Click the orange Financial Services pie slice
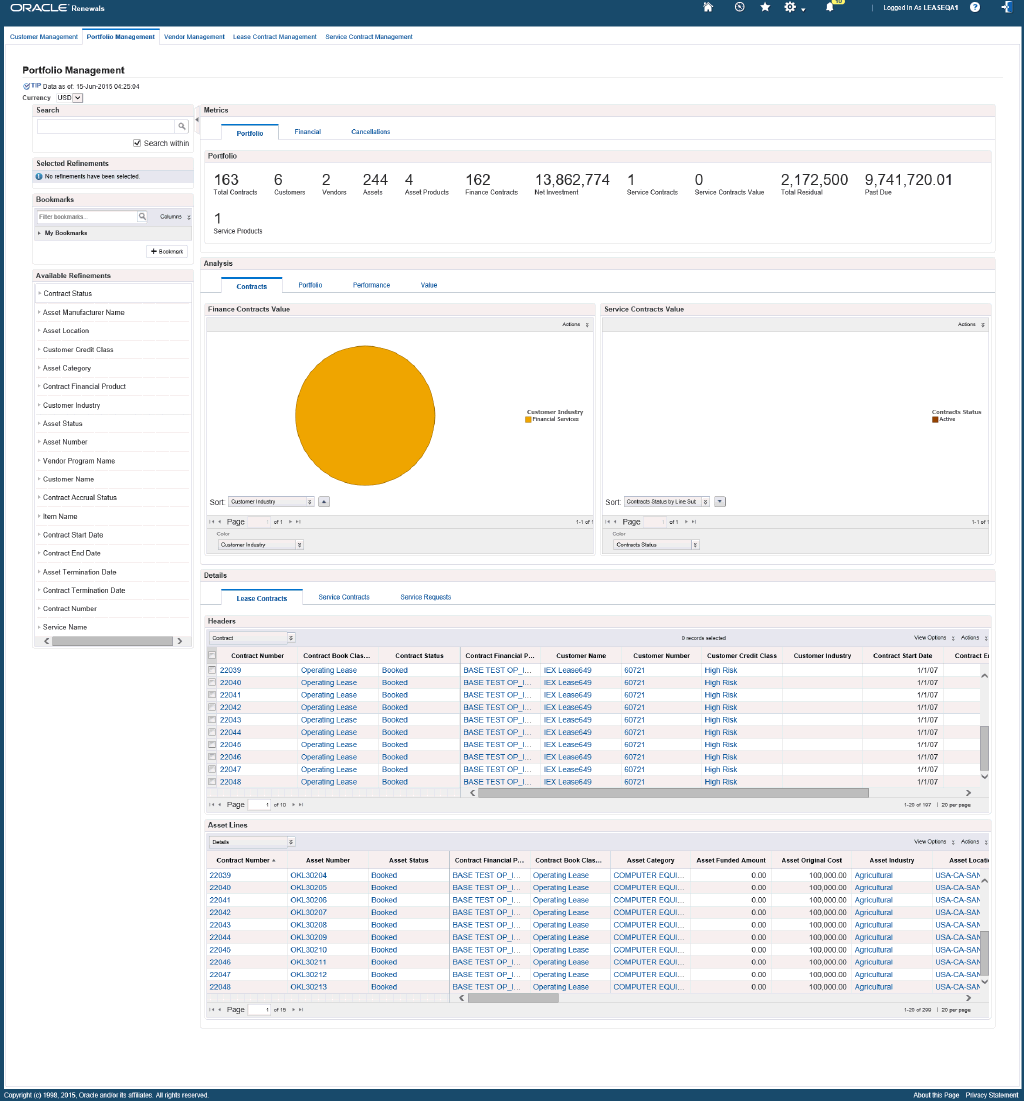The height and width of the screenshot is (1101, 1024). point(365,415)
